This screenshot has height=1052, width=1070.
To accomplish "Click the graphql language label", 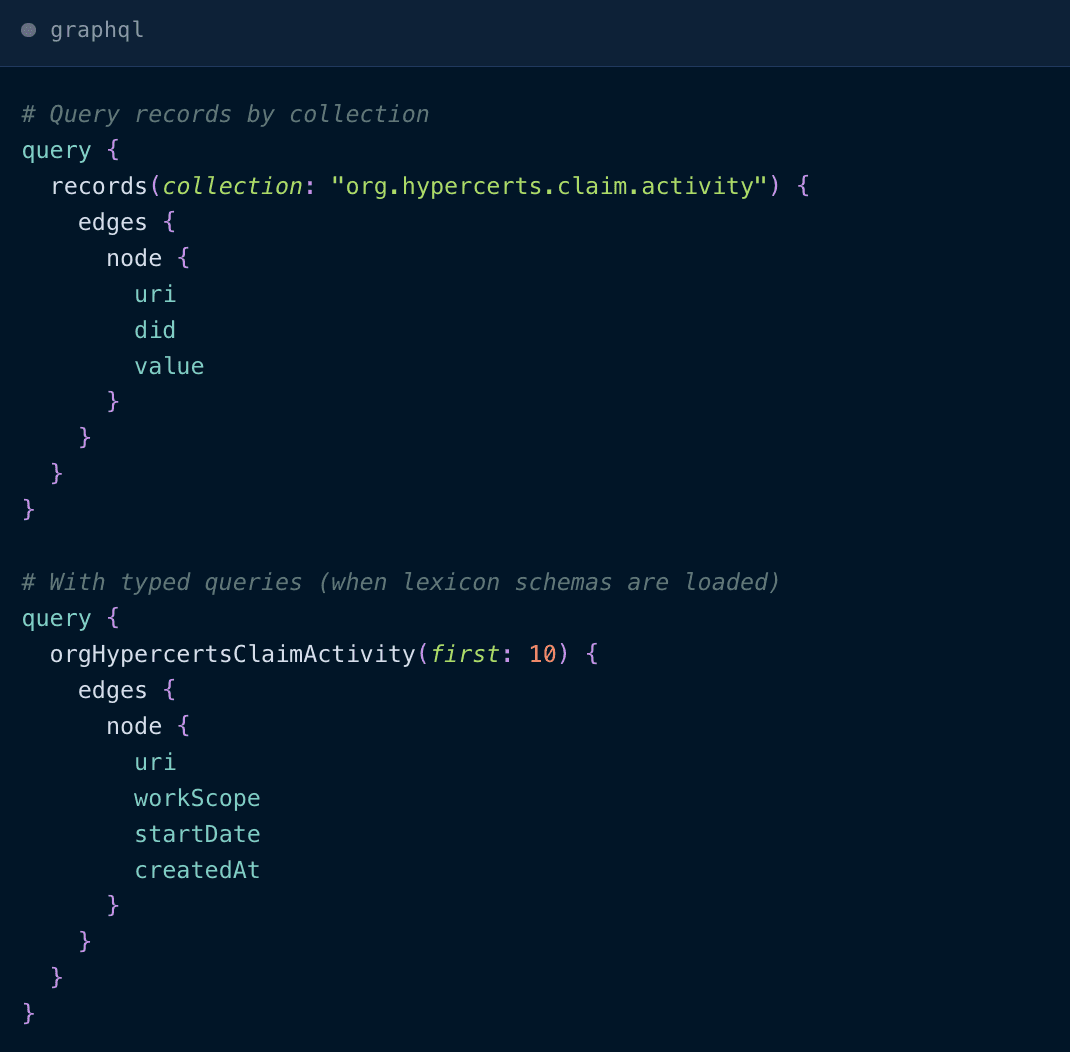I will point(97,30).
